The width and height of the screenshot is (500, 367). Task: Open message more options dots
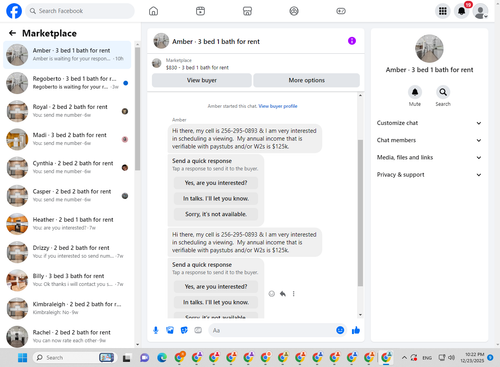tap(294, 294)
